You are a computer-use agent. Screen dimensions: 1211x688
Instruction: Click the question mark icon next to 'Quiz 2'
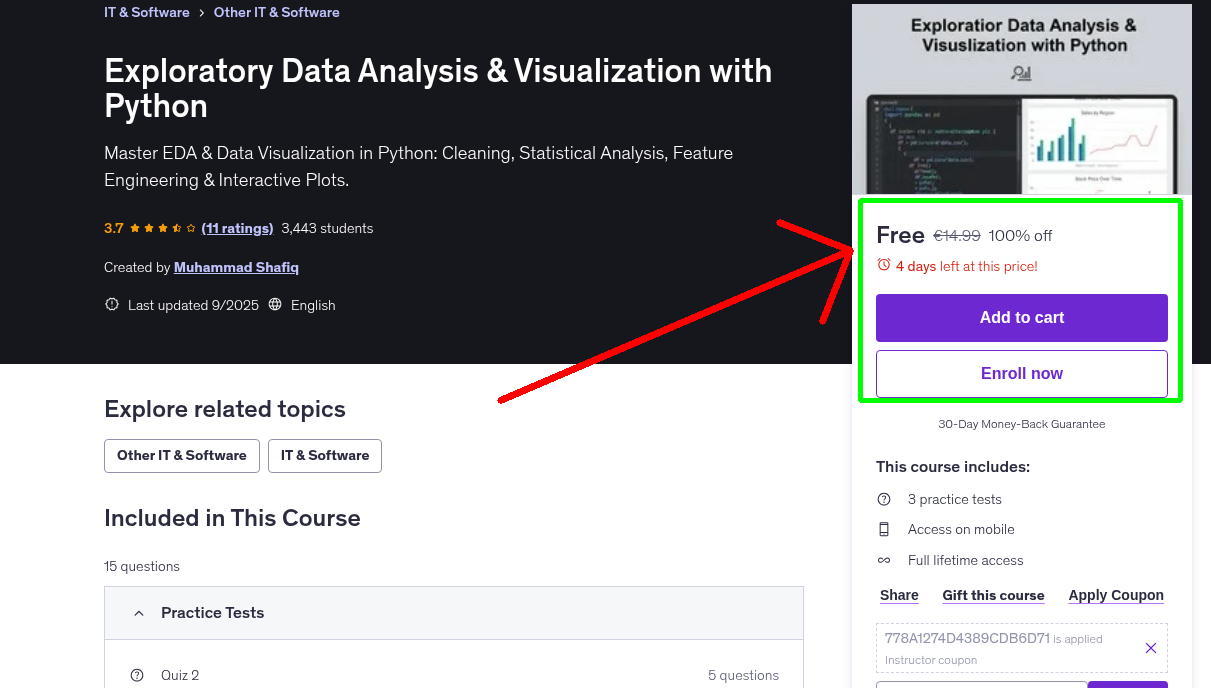click(x=137, y=675)
